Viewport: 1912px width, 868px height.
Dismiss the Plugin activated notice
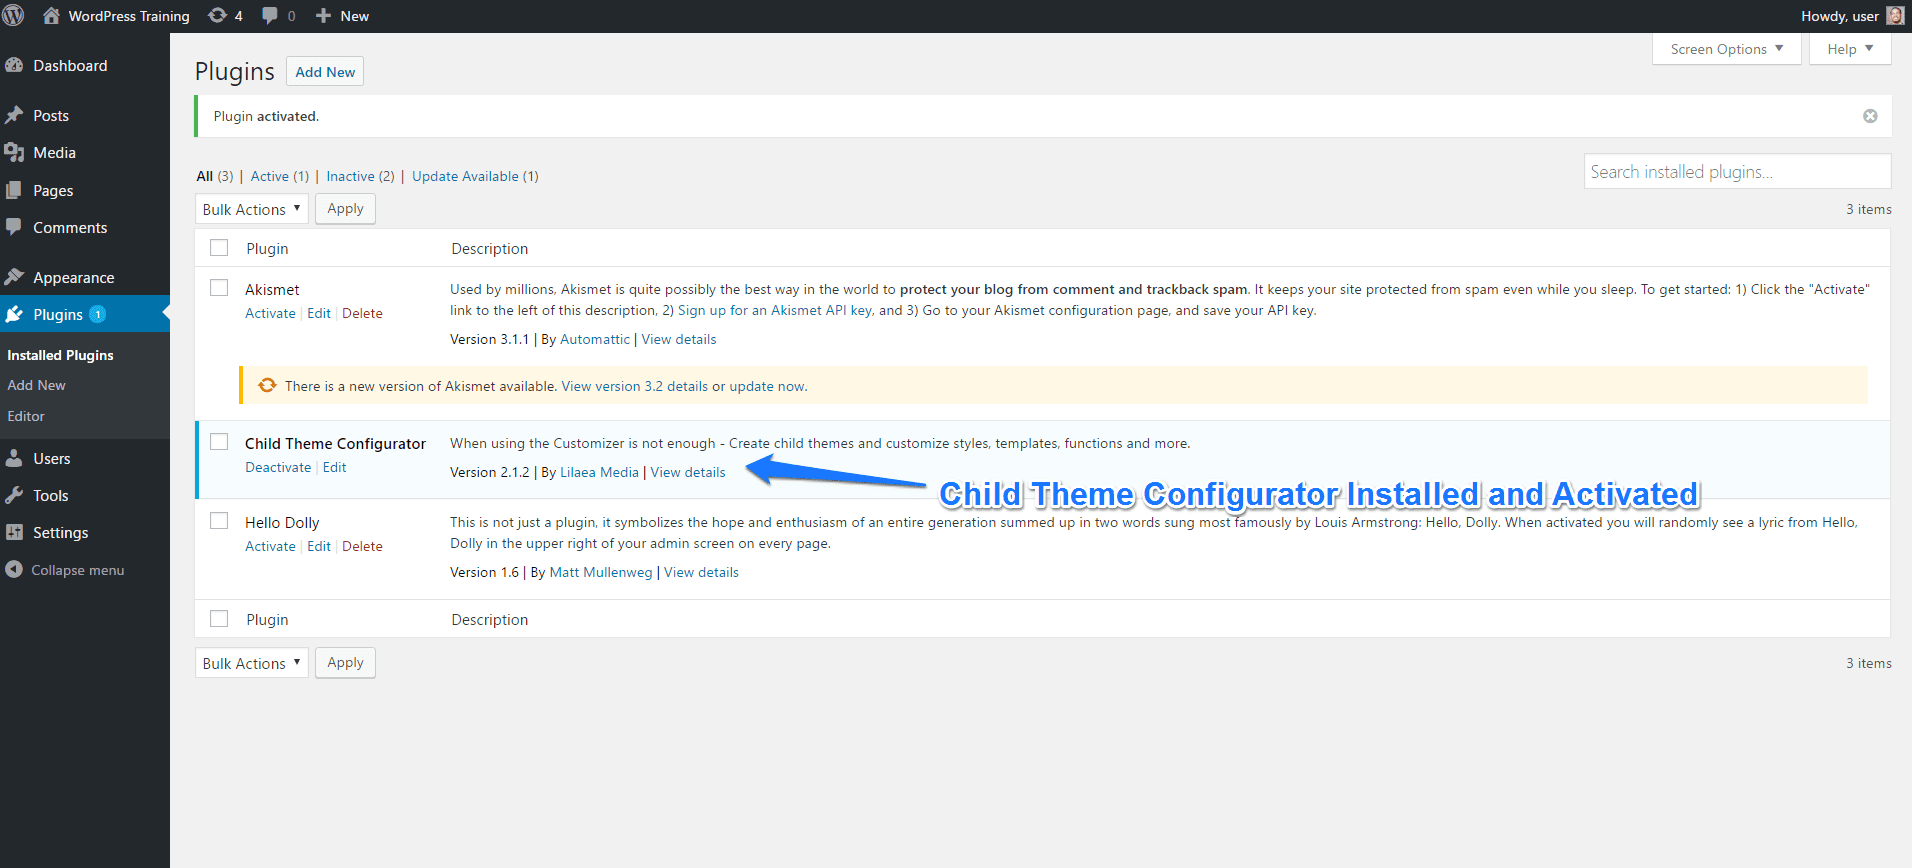1869,116
